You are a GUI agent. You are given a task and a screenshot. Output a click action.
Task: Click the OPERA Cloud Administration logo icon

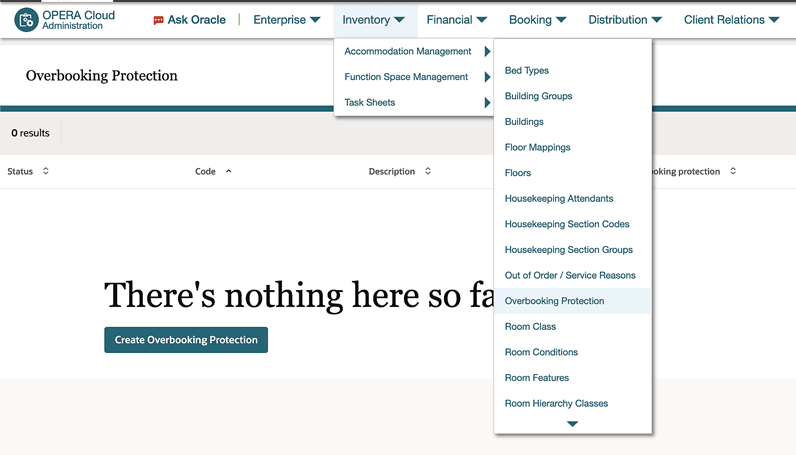pyautogui.click(x=26, y=20)
